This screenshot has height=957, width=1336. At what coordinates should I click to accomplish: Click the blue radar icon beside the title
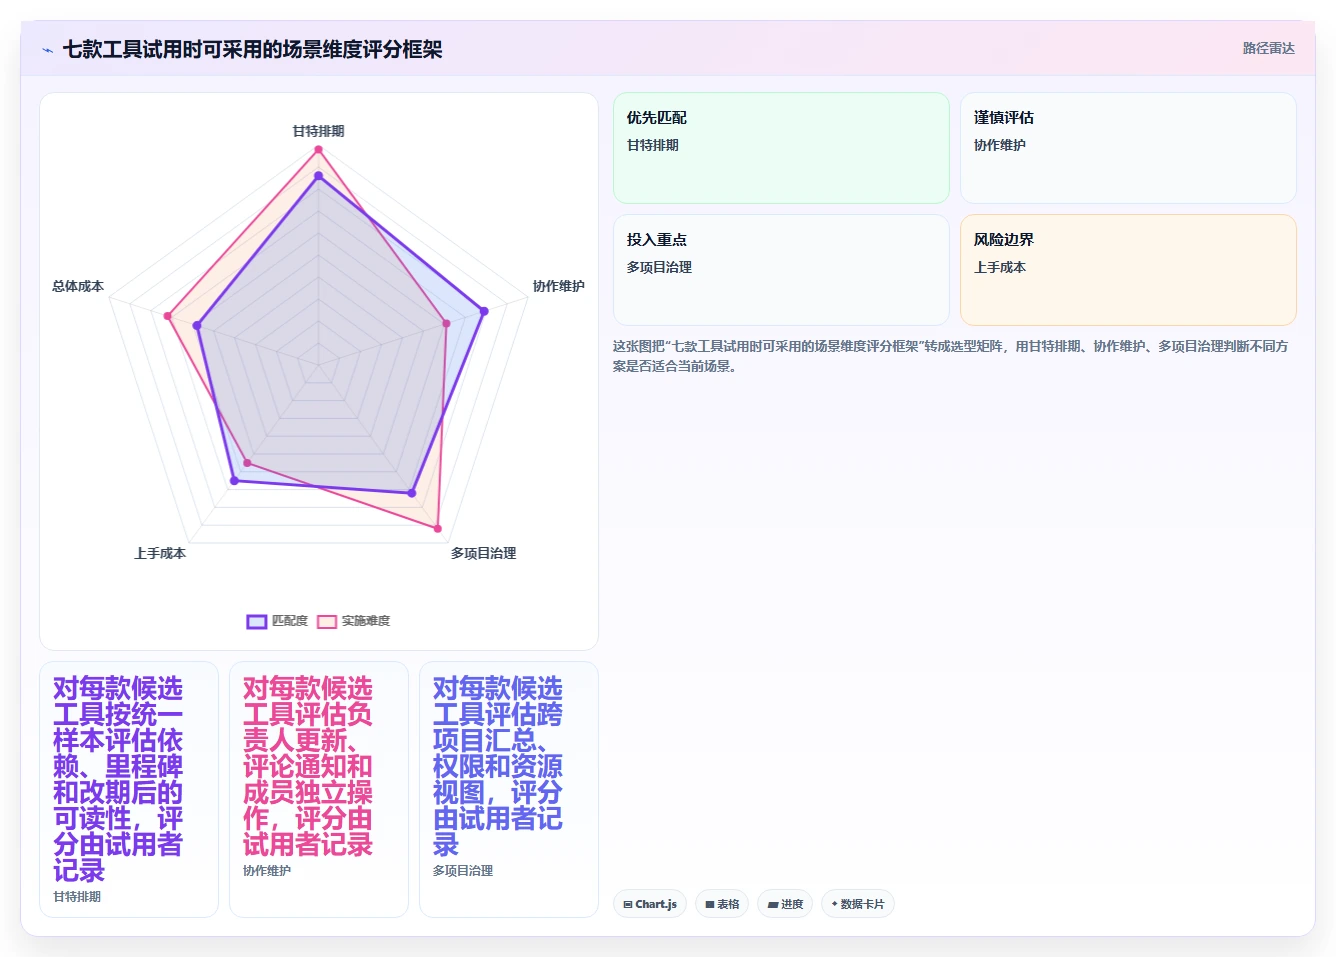coord(47,50)
